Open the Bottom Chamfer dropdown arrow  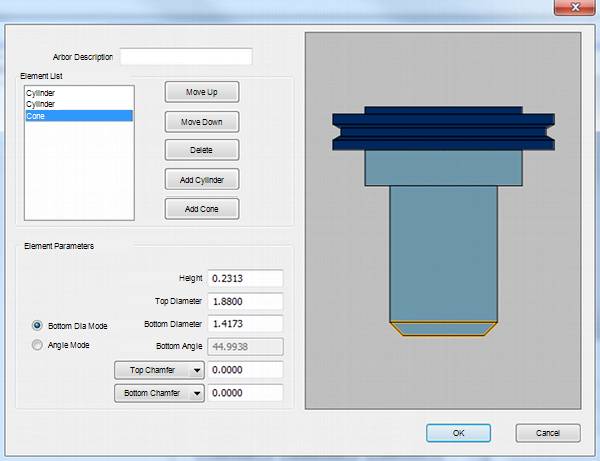pos(197,393)
